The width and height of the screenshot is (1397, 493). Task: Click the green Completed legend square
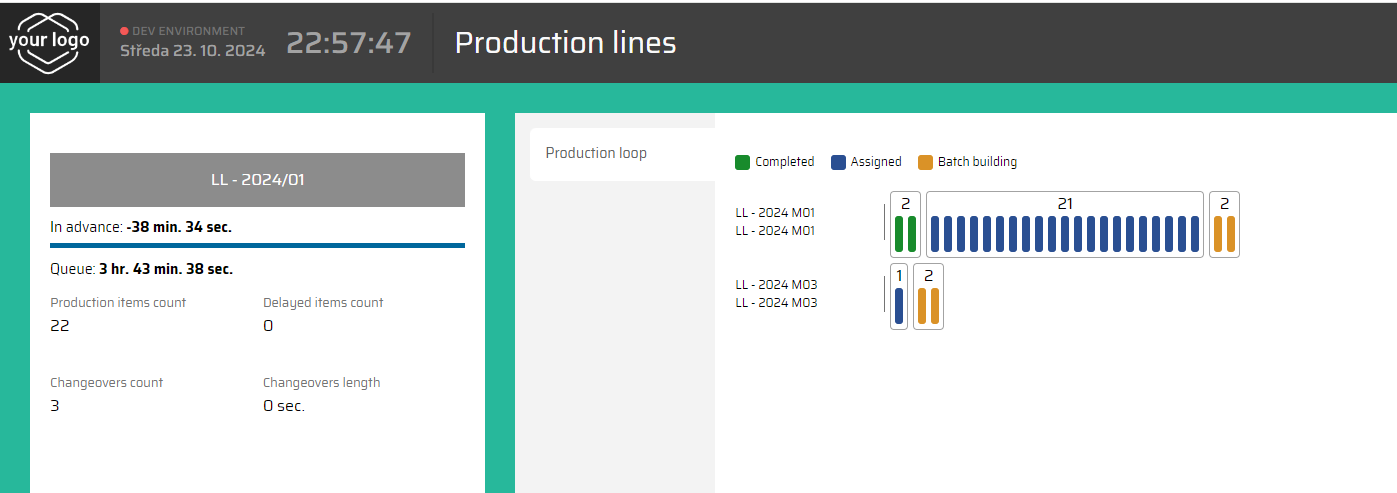742,162
